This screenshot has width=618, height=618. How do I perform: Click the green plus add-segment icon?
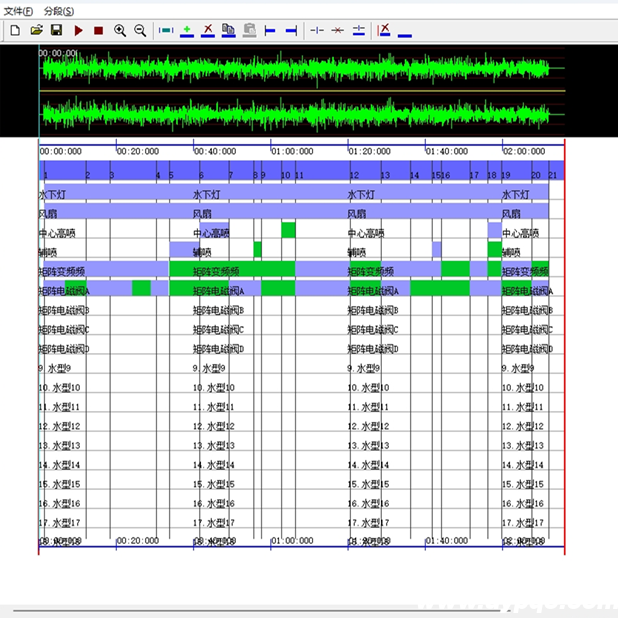(187, 31)
